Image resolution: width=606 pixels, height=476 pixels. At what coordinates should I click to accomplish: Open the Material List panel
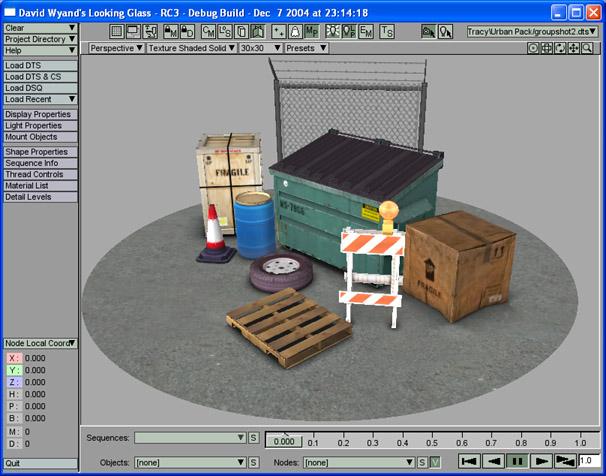click(39, 185)
